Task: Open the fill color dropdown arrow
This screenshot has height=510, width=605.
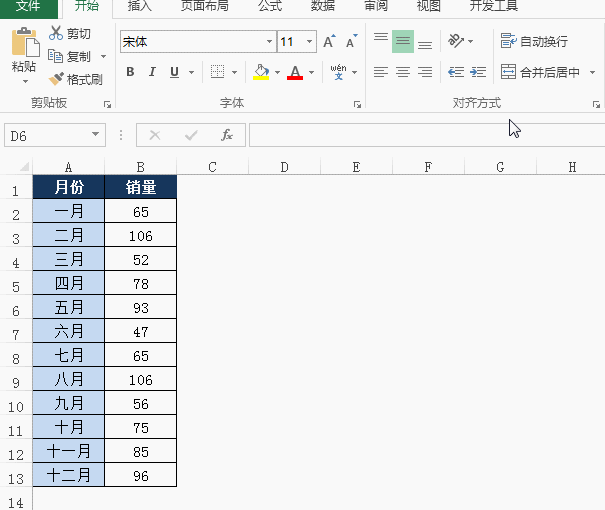Action: pyautogui.click(x=277, y=72)
